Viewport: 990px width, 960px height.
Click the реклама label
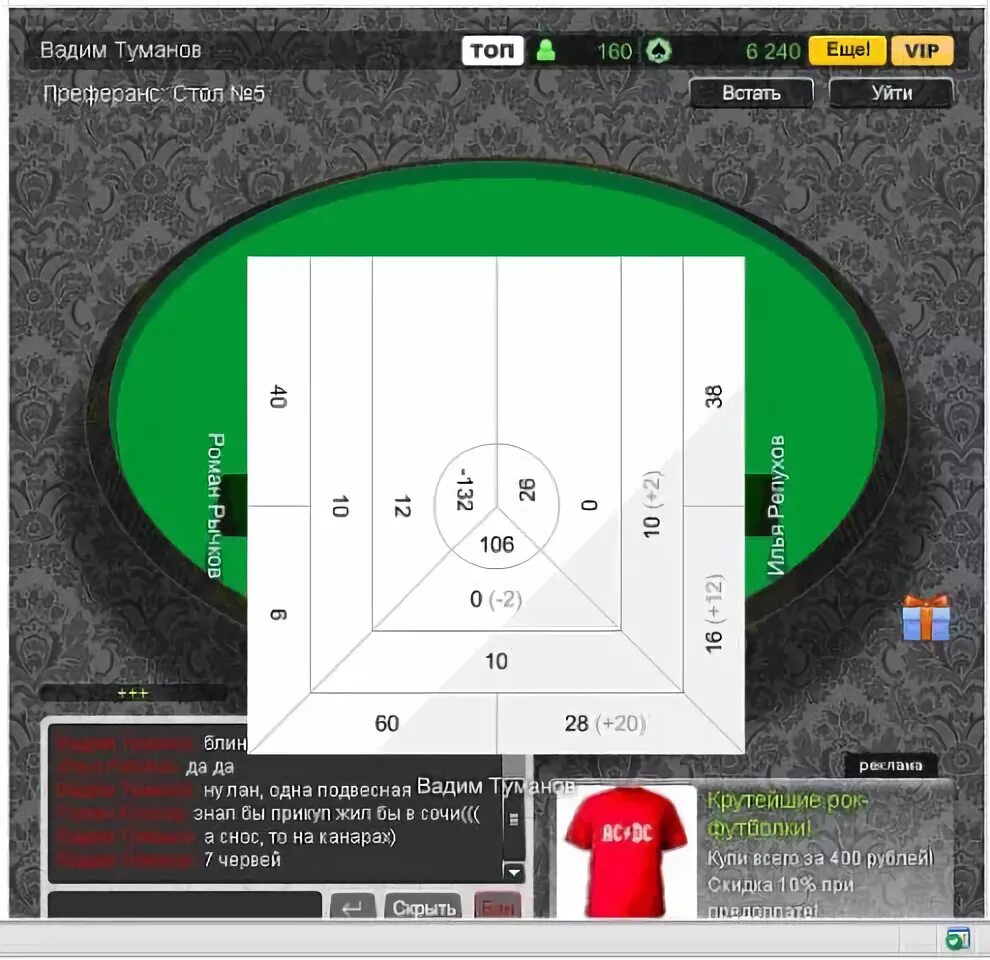(x=890, y=765)
